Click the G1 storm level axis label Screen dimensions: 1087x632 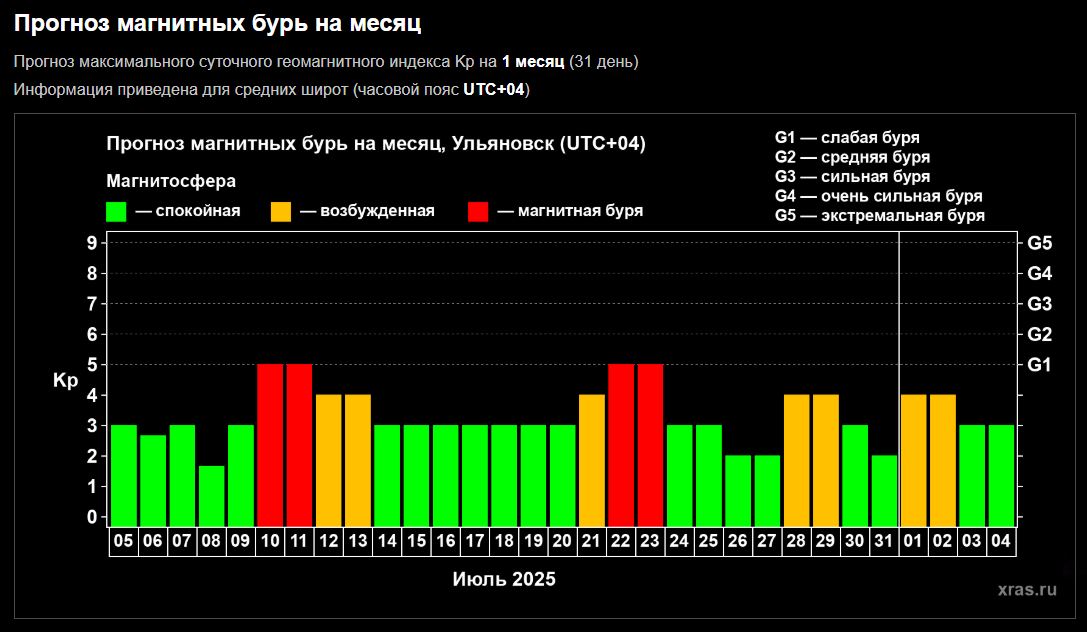(1040, 365)
